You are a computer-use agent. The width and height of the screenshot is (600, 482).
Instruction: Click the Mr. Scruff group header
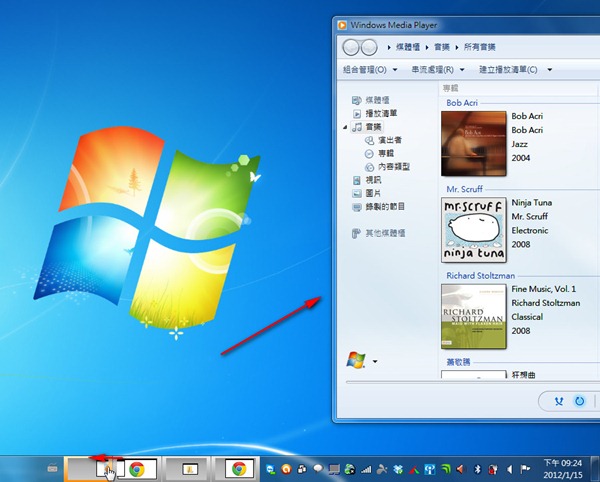click(464, 189)
